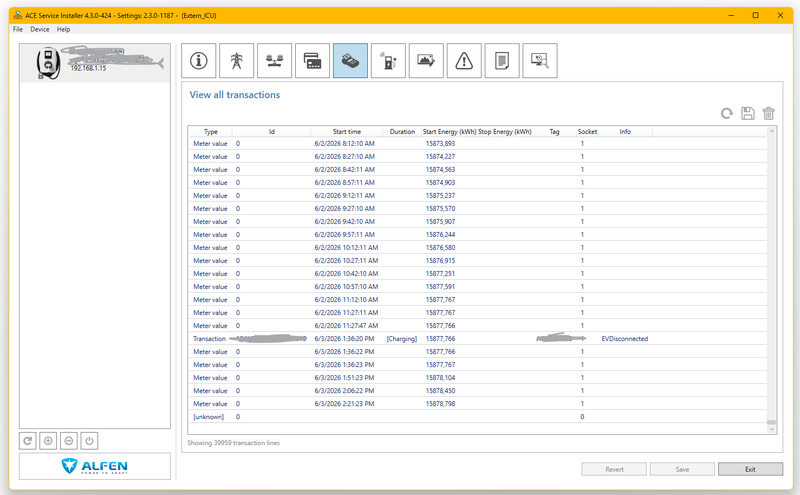This screenshot has height=495, width=800.
Task: Click the energy value 15877,591
Action: (x=440, y=287)
